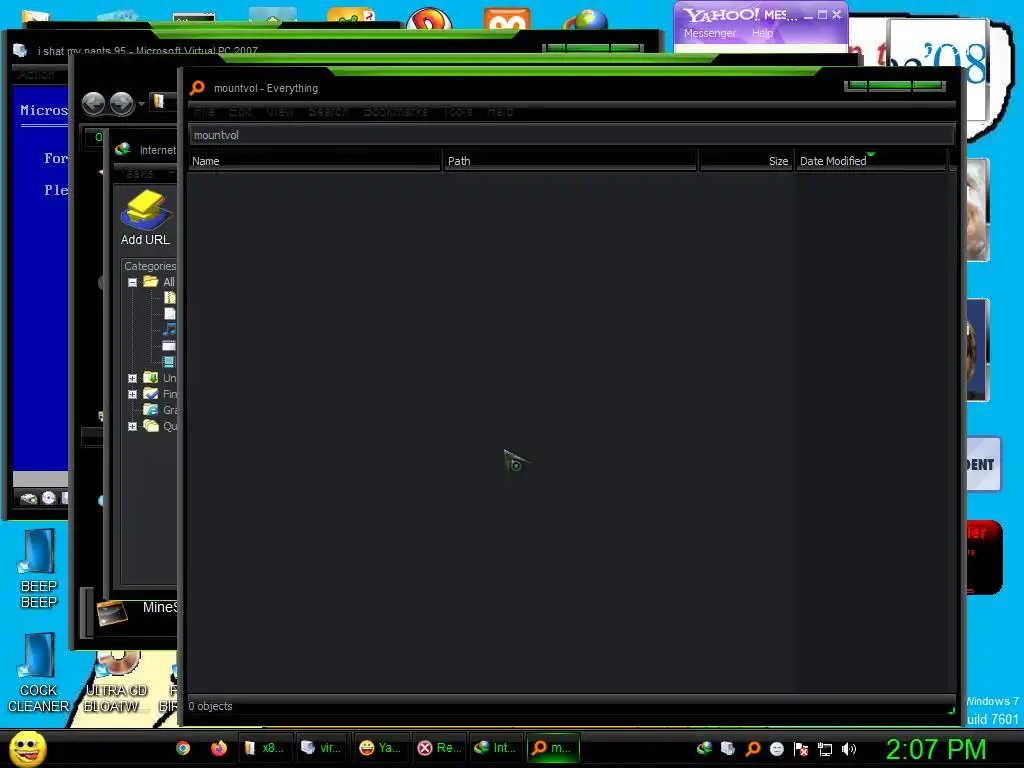Select the All Downloads folder icon
The image size is (1024, 768).
click(x=151, y=281)
